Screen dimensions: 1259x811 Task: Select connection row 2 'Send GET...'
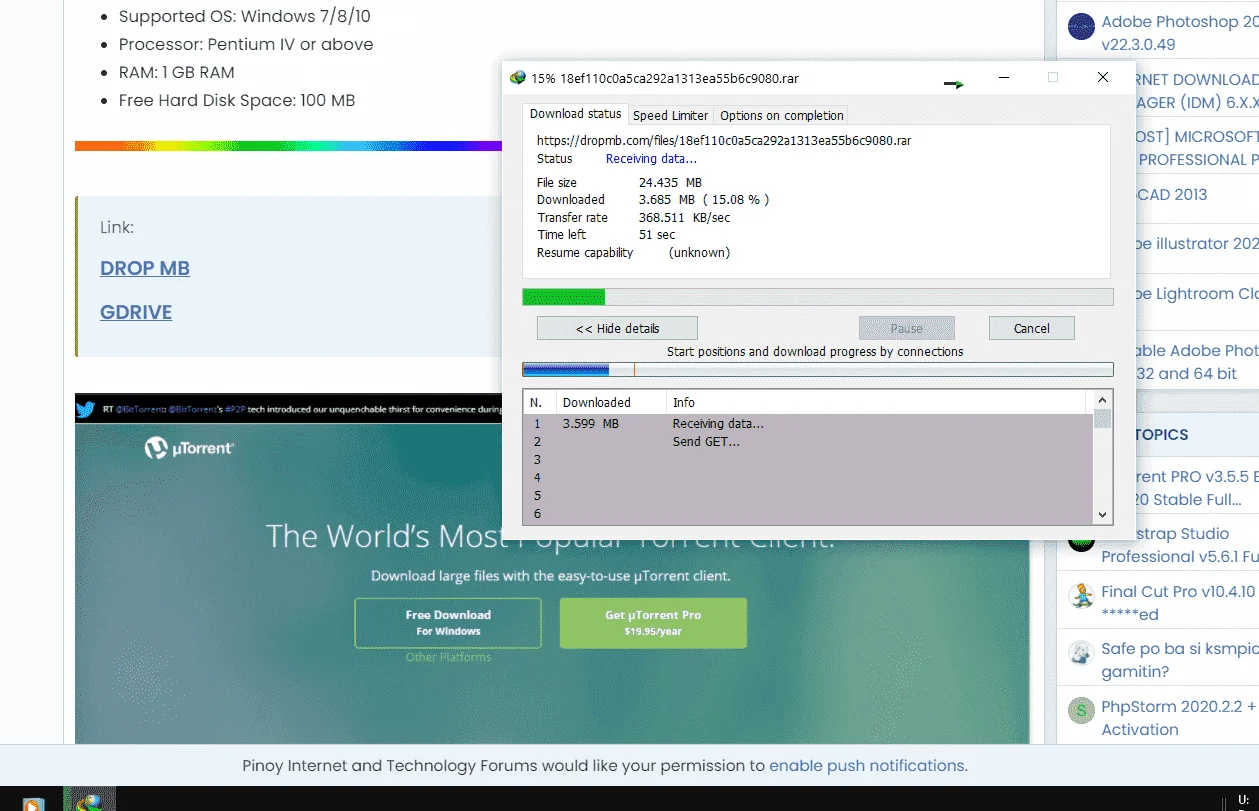(x=809, y=442)
